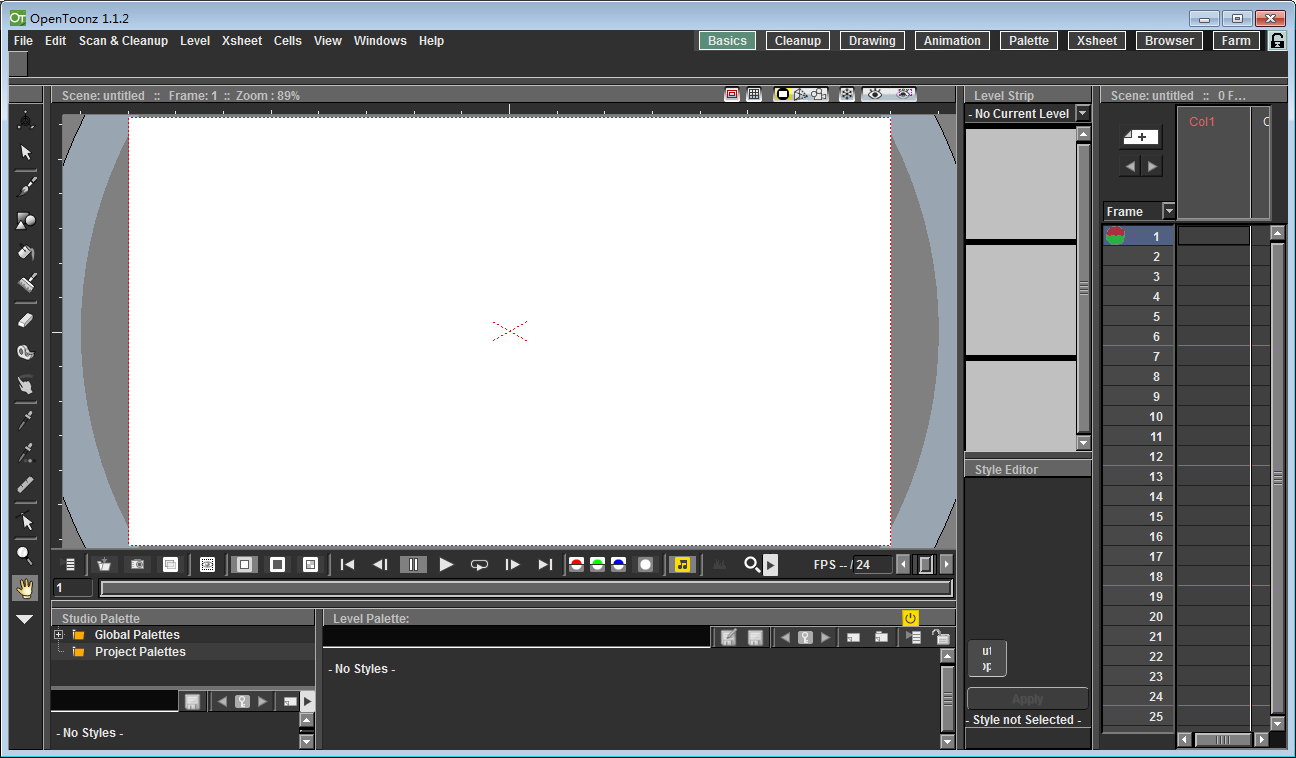
Task: Jump to the first frame
Action: (x=347, y=564)
